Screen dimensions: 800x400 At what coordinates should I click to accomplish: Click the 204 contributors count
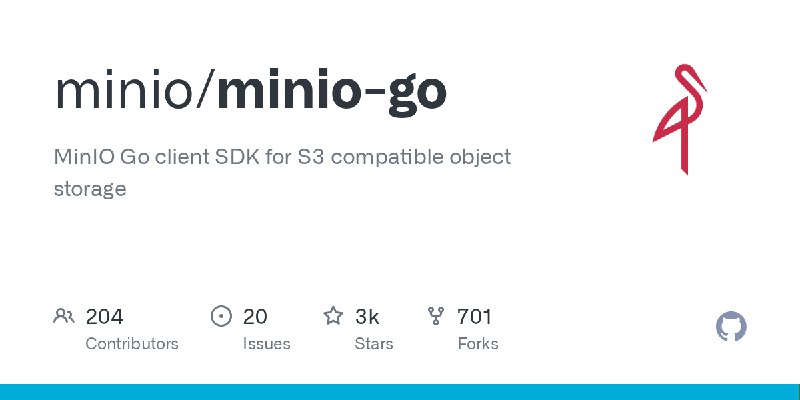coord(104,317)
